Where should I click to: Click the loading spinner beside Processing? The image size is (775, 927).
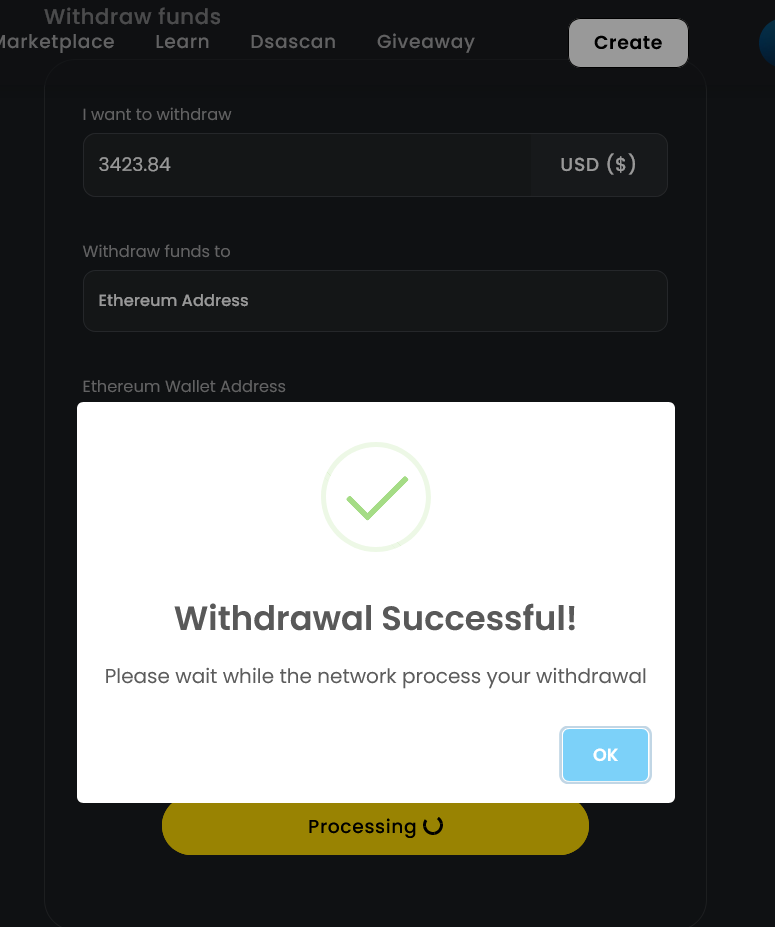click(433, 825)
